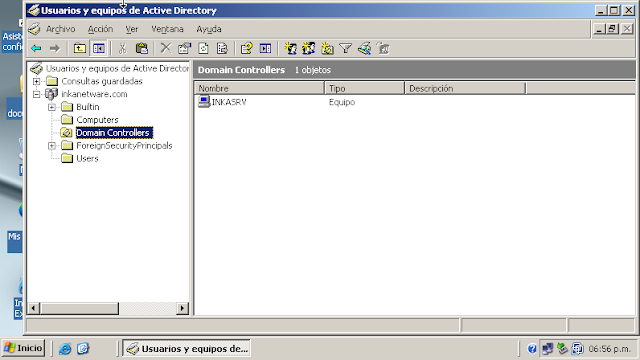Open the Ver menu
The width and height of the screenshot is (640, 360).
point(131,29)
